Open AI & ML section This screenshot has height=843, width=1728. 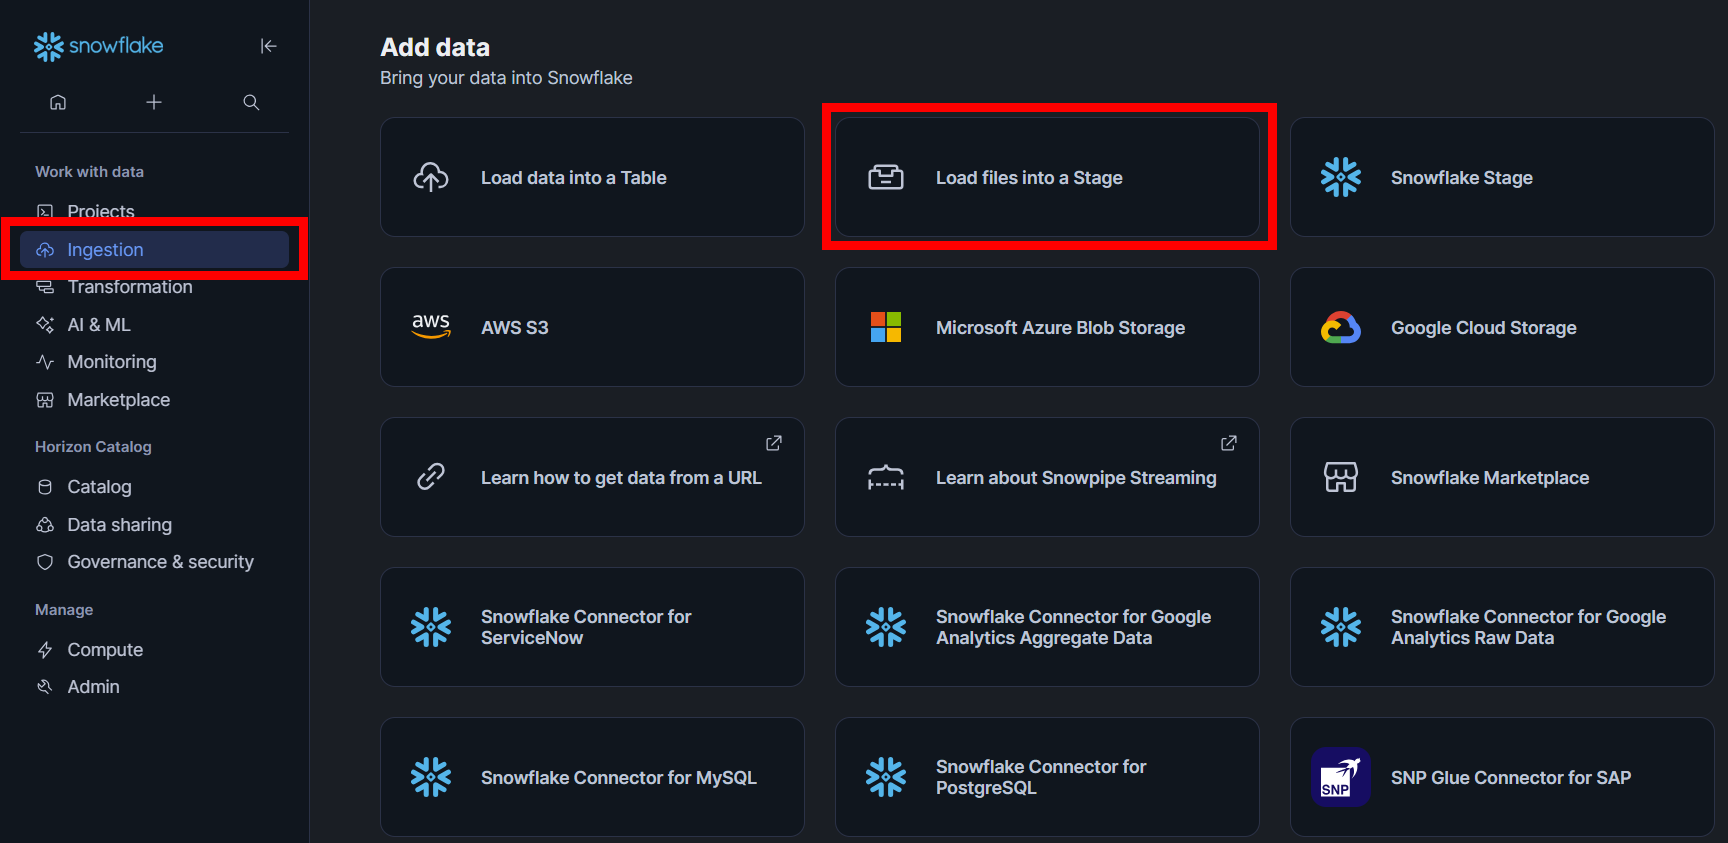click(98, 325)
